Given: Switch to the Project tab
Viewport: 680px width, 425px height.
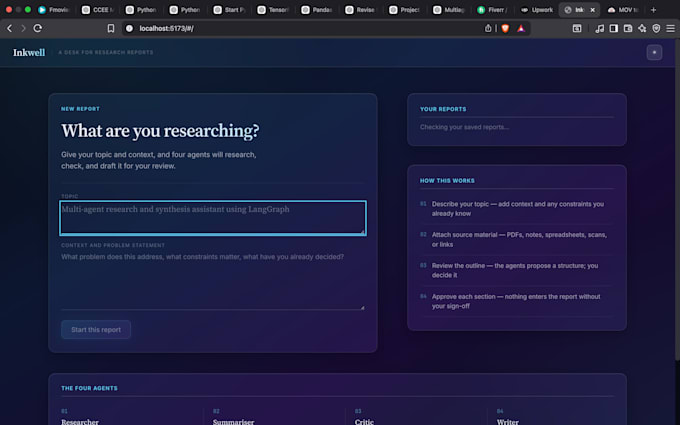Looking at the screenshot, I should (405, 10).
